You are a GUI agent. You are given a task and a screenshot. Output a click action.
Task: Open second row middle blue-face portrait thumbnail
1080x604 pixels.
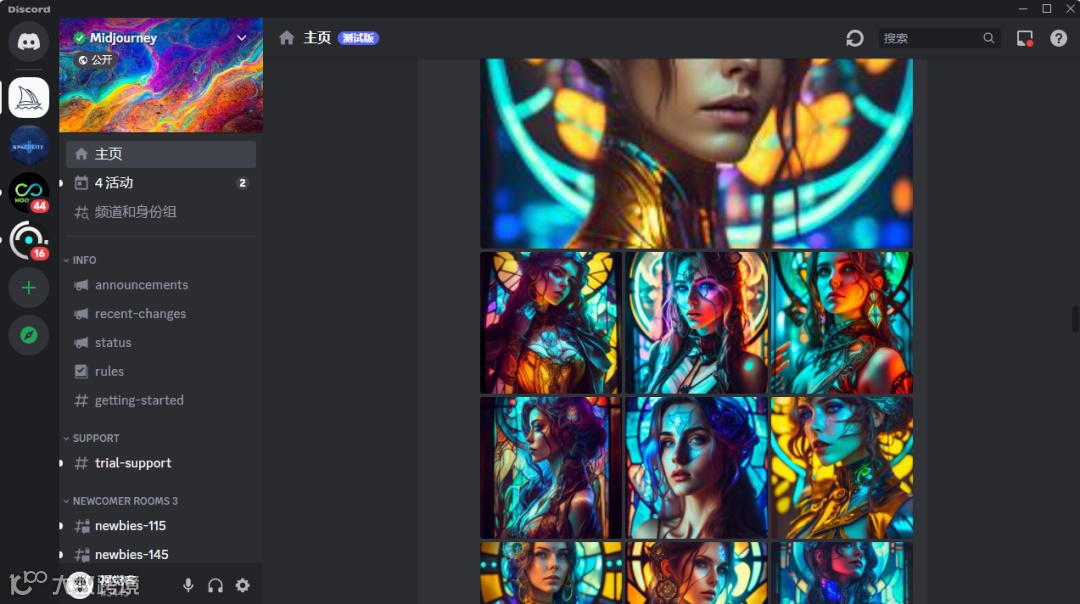tap(696, 468)
